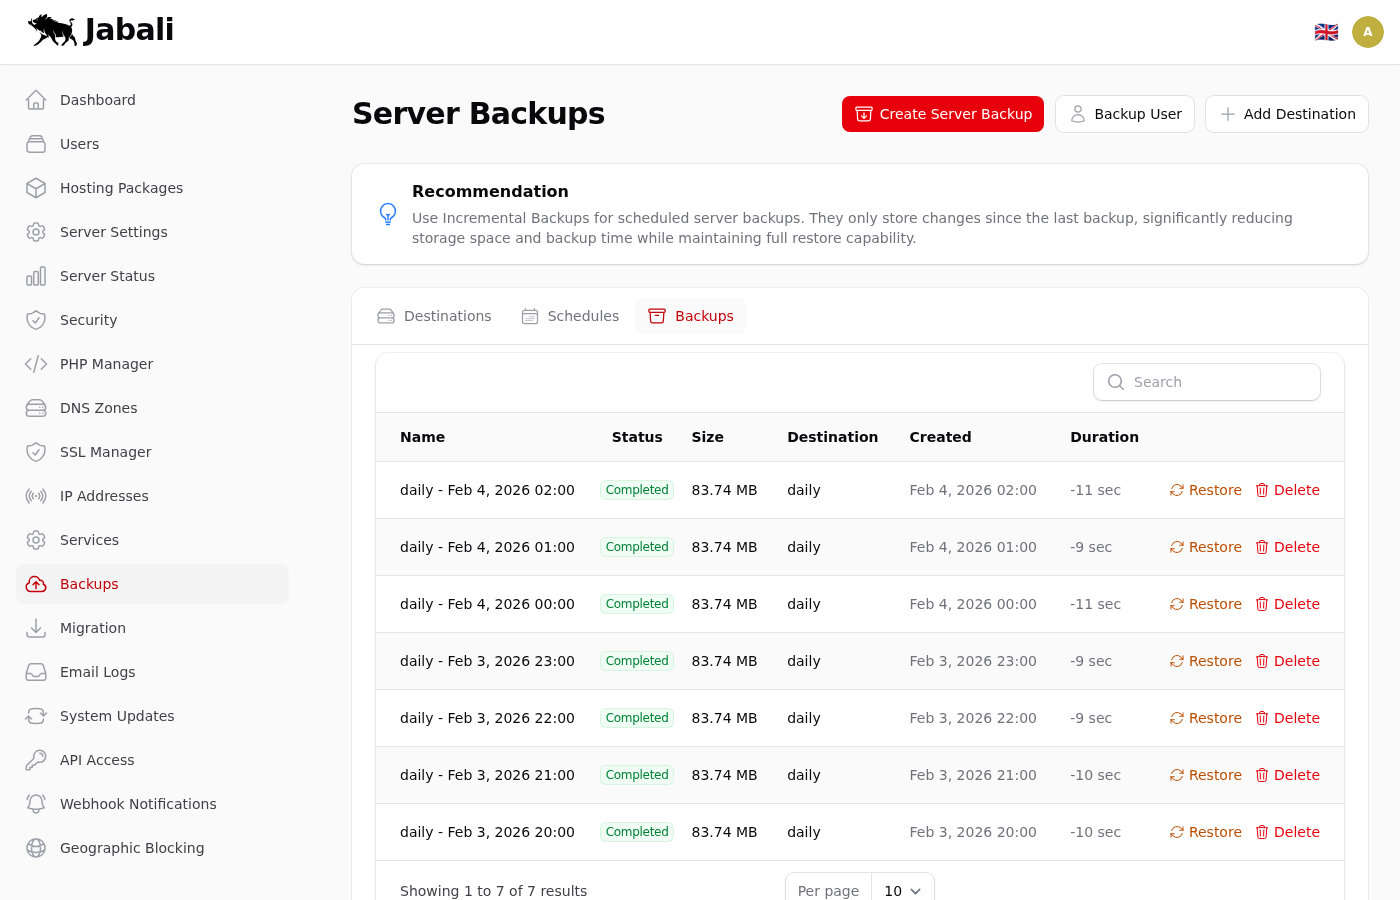Viewport: 1400px width, 900px height.
Task: Expand the Per page dropdown
Action: click(x=902, y=890)
